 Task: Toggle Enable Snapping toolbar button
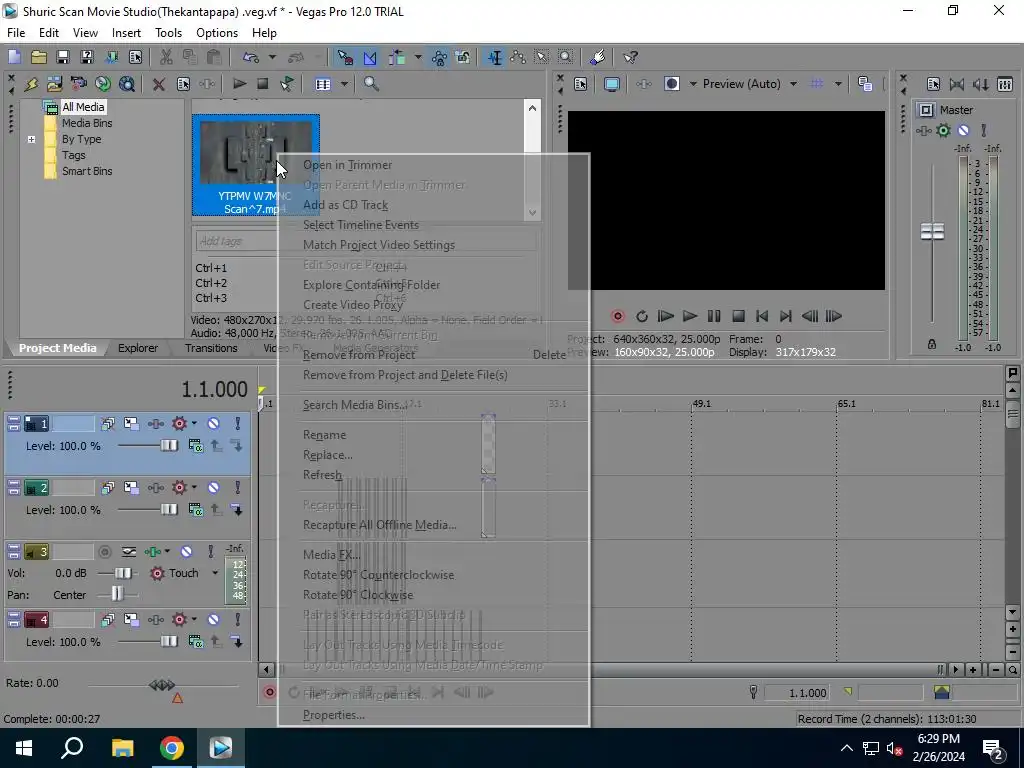345,57
